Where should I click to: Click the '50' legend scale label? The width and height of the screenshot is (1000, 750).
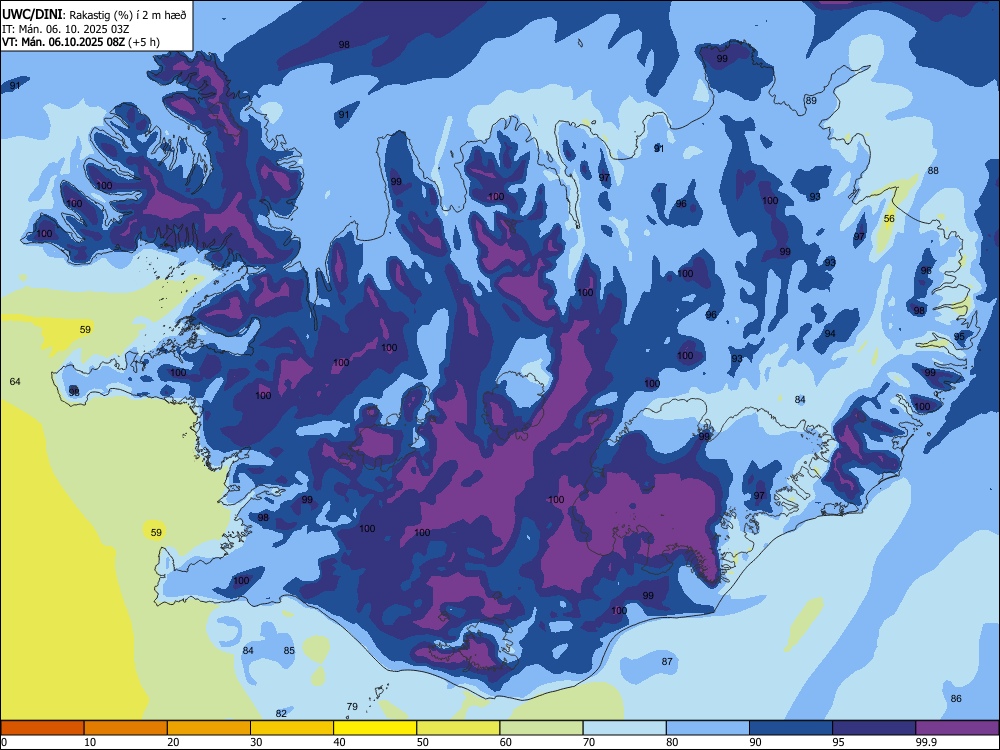click(x=422, y=742)
